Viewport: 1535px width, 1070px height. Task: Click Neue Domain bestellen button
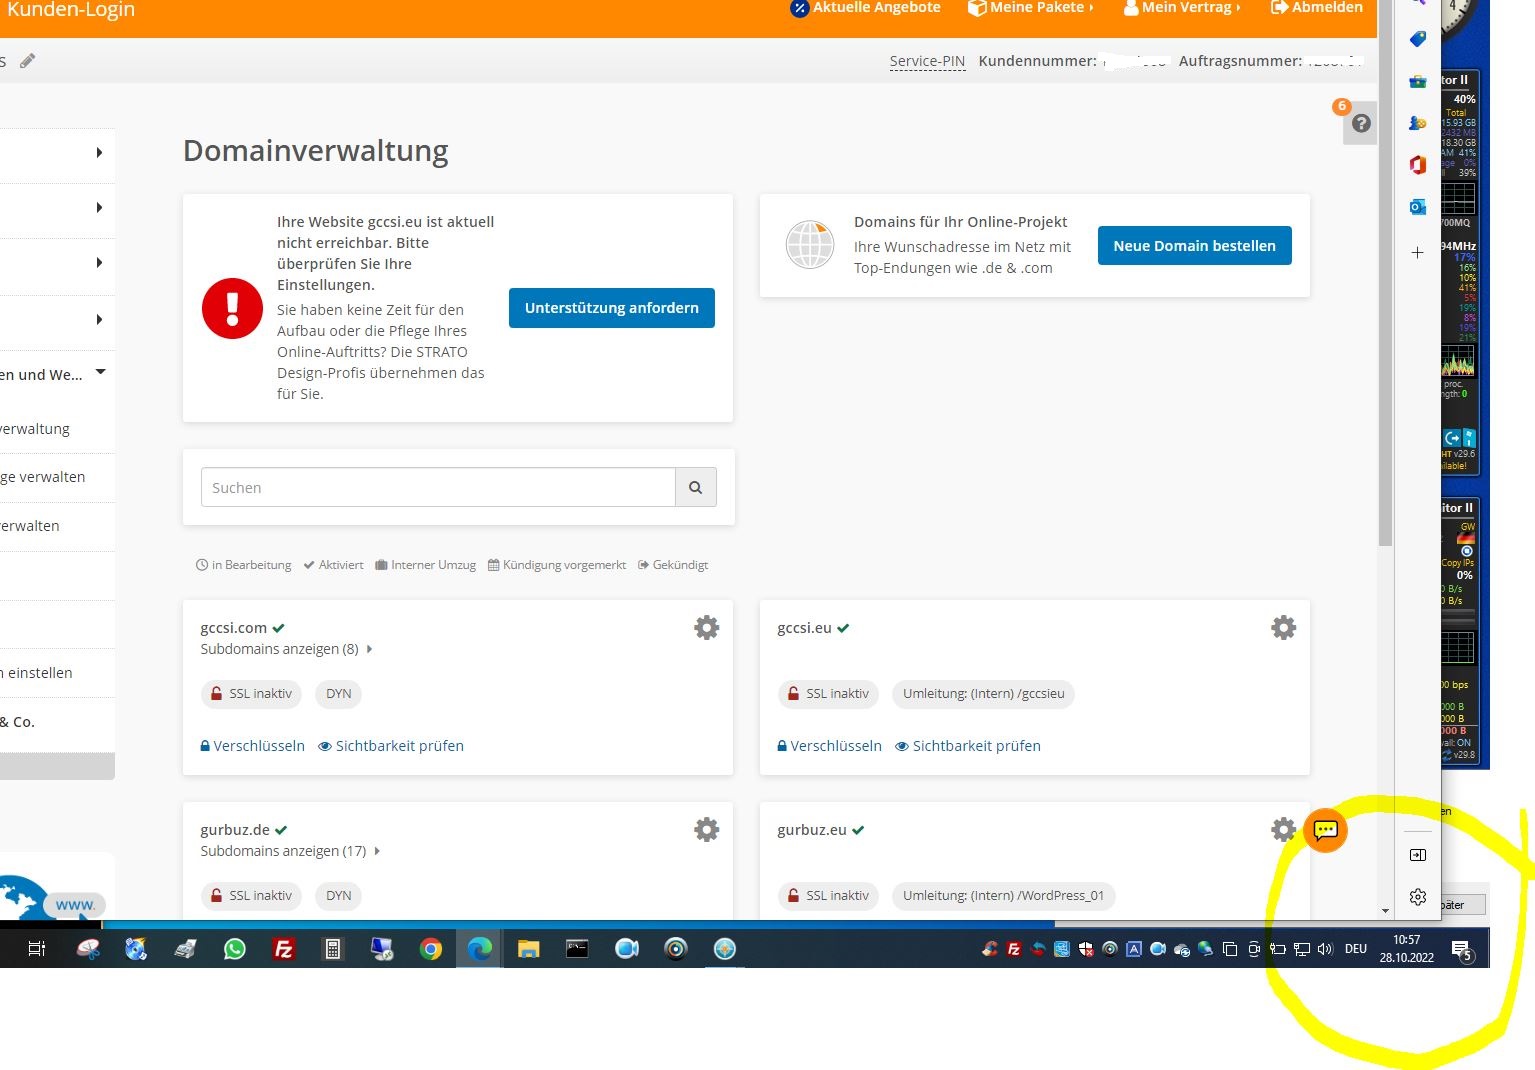pyautogui.click(x=1195, y=246)
